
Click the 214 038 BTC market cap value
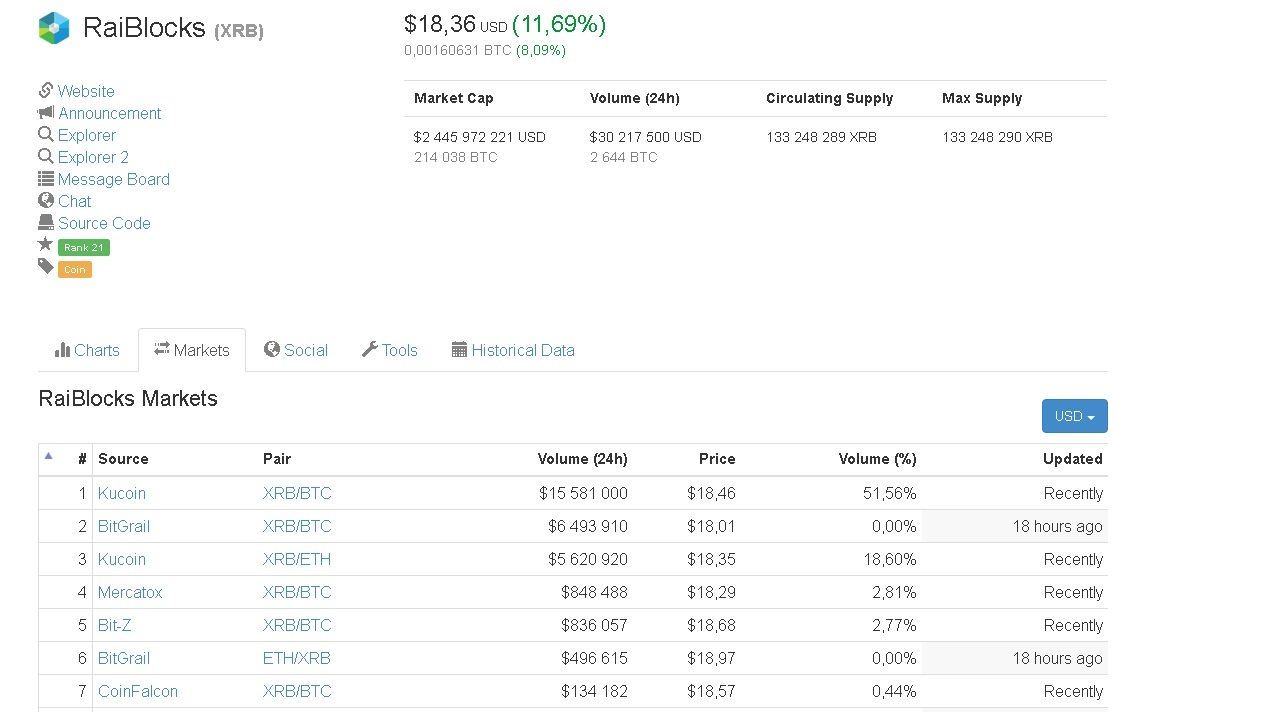[x=455, y=157]
